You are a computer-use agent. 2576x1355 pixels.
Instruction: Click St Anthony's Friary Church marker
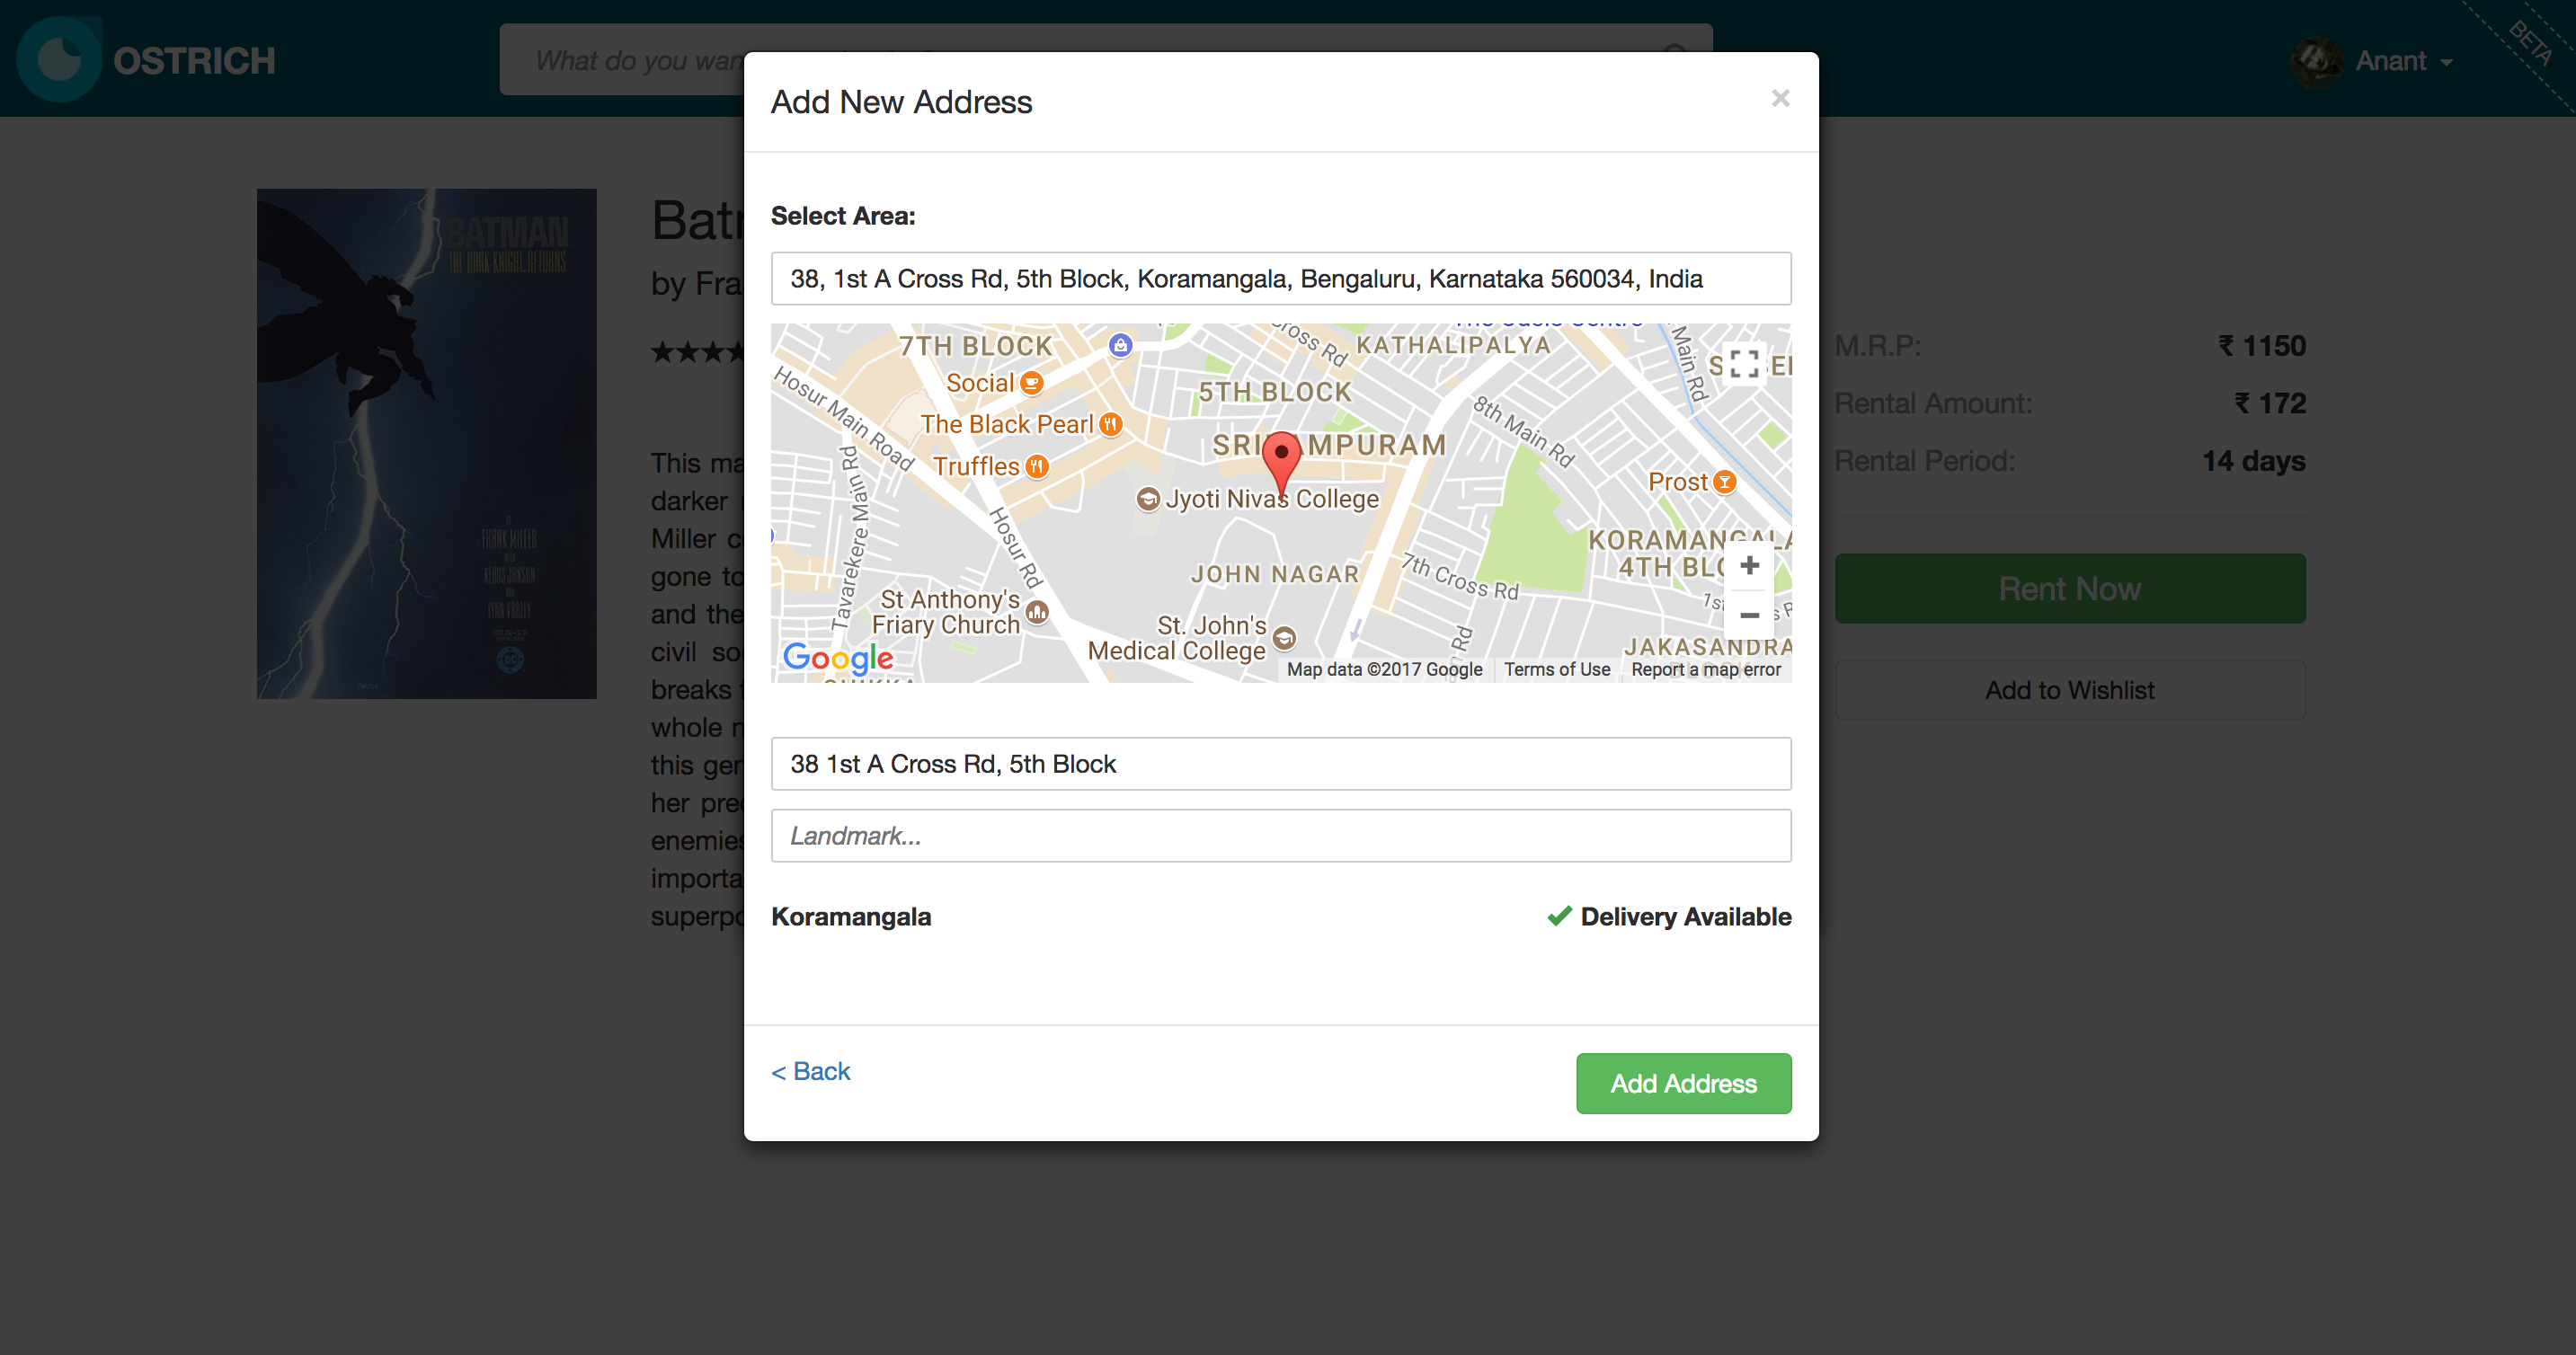[x=1037, y=611]
